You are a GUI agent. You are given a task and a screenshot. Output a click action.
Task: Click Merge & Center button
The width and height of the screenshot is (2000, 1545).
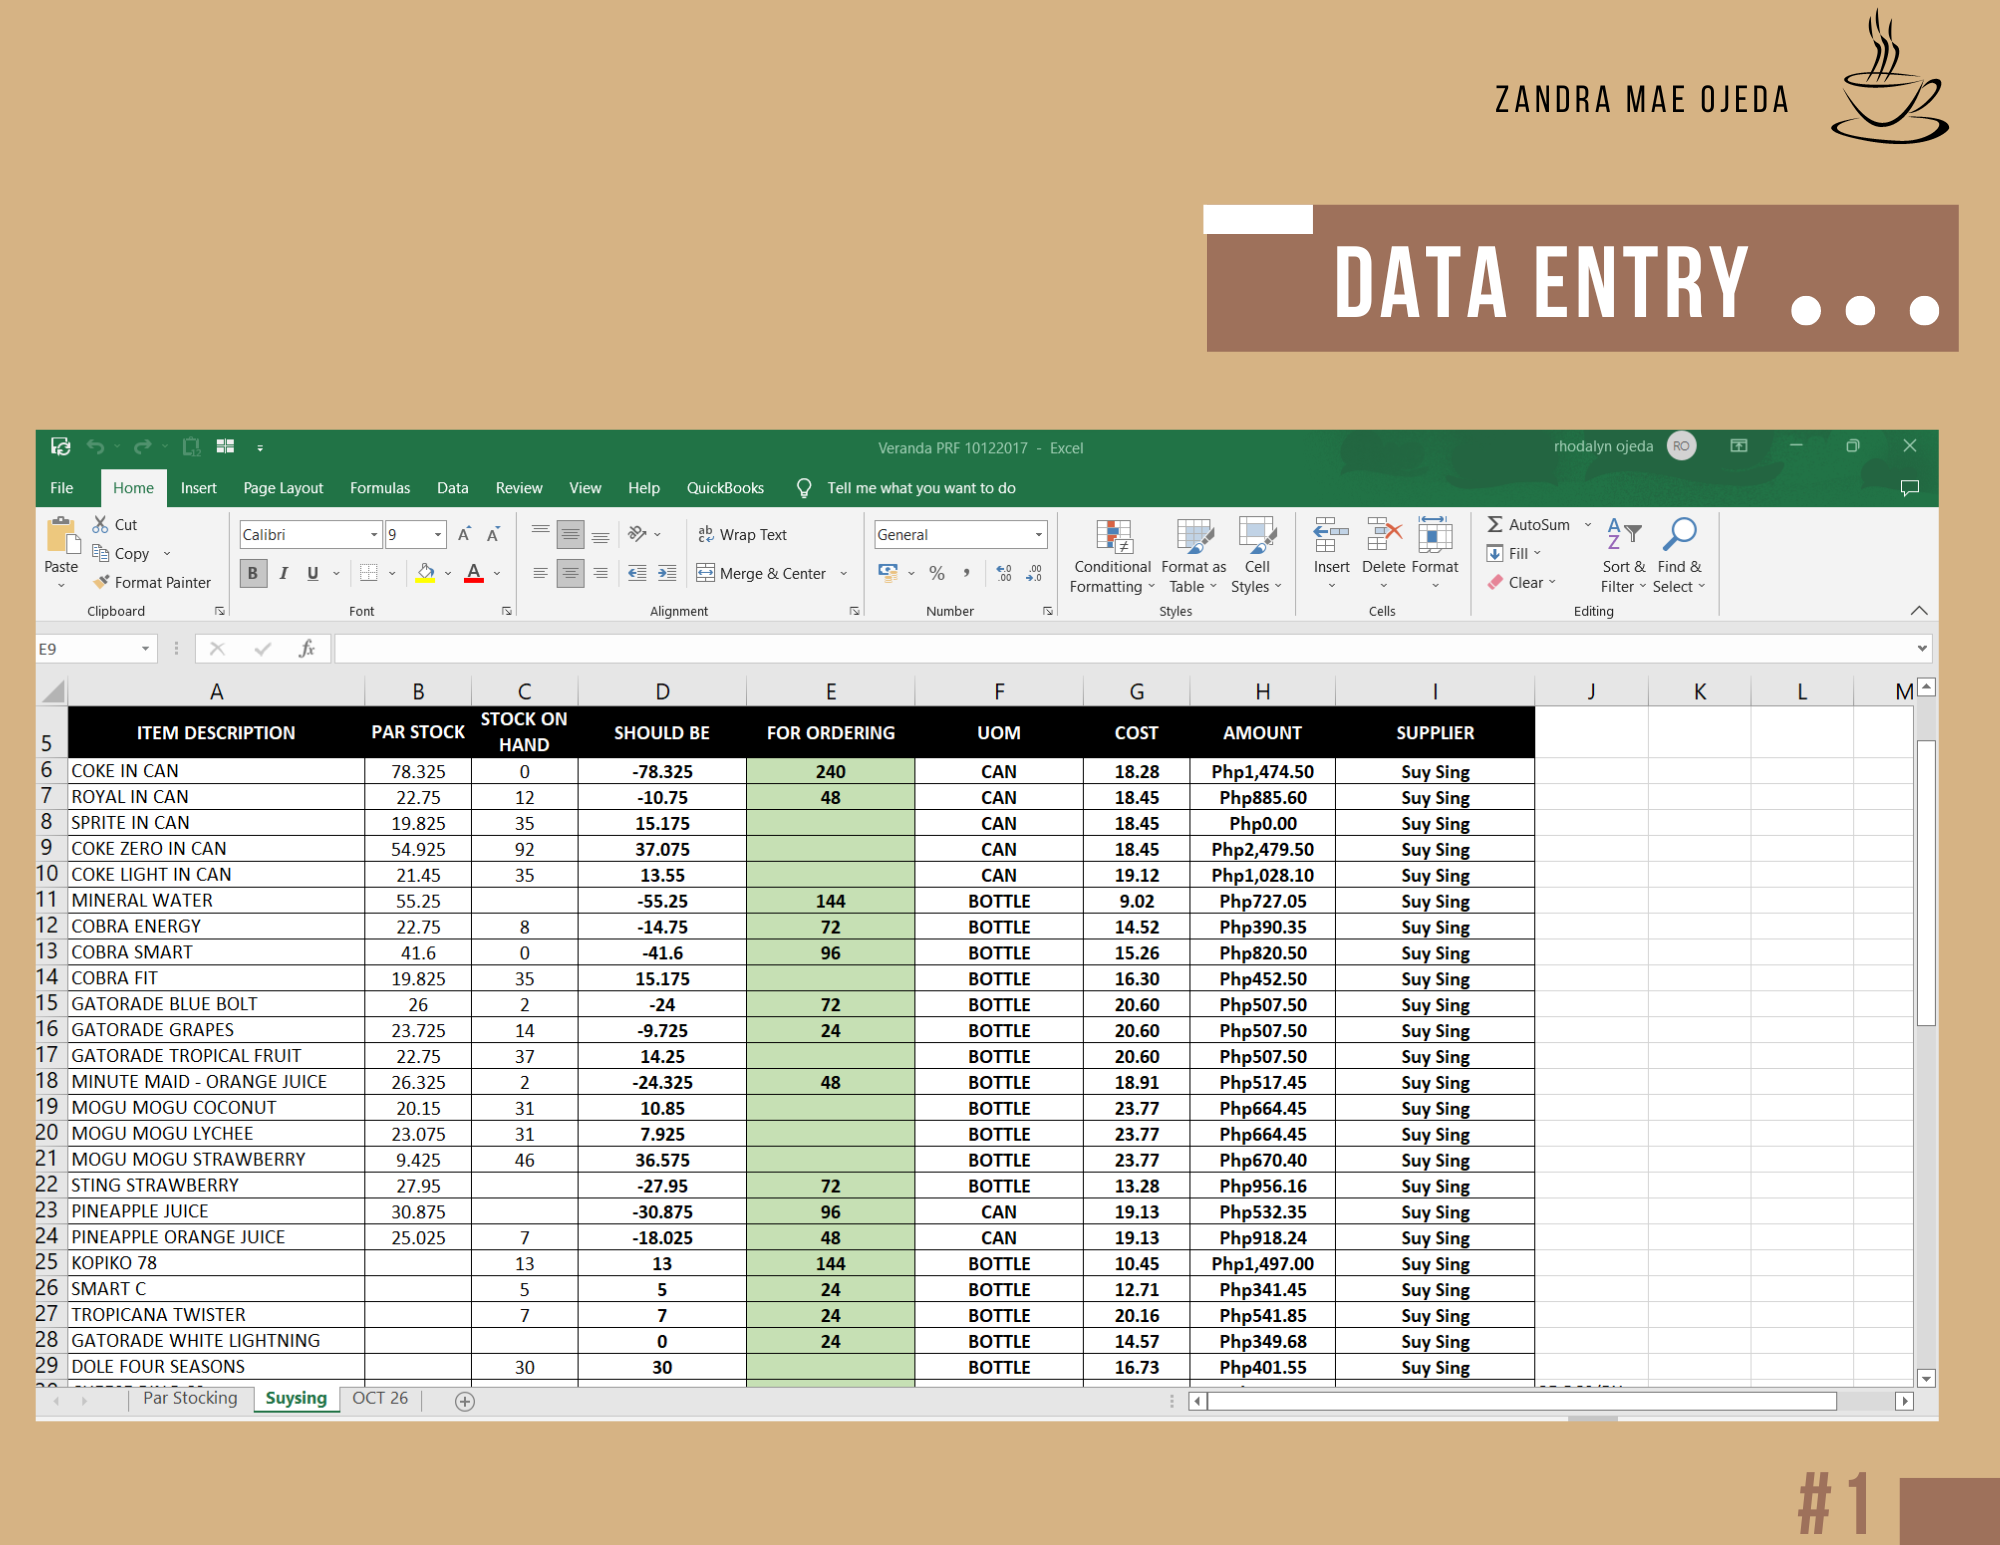click(762, 573)
